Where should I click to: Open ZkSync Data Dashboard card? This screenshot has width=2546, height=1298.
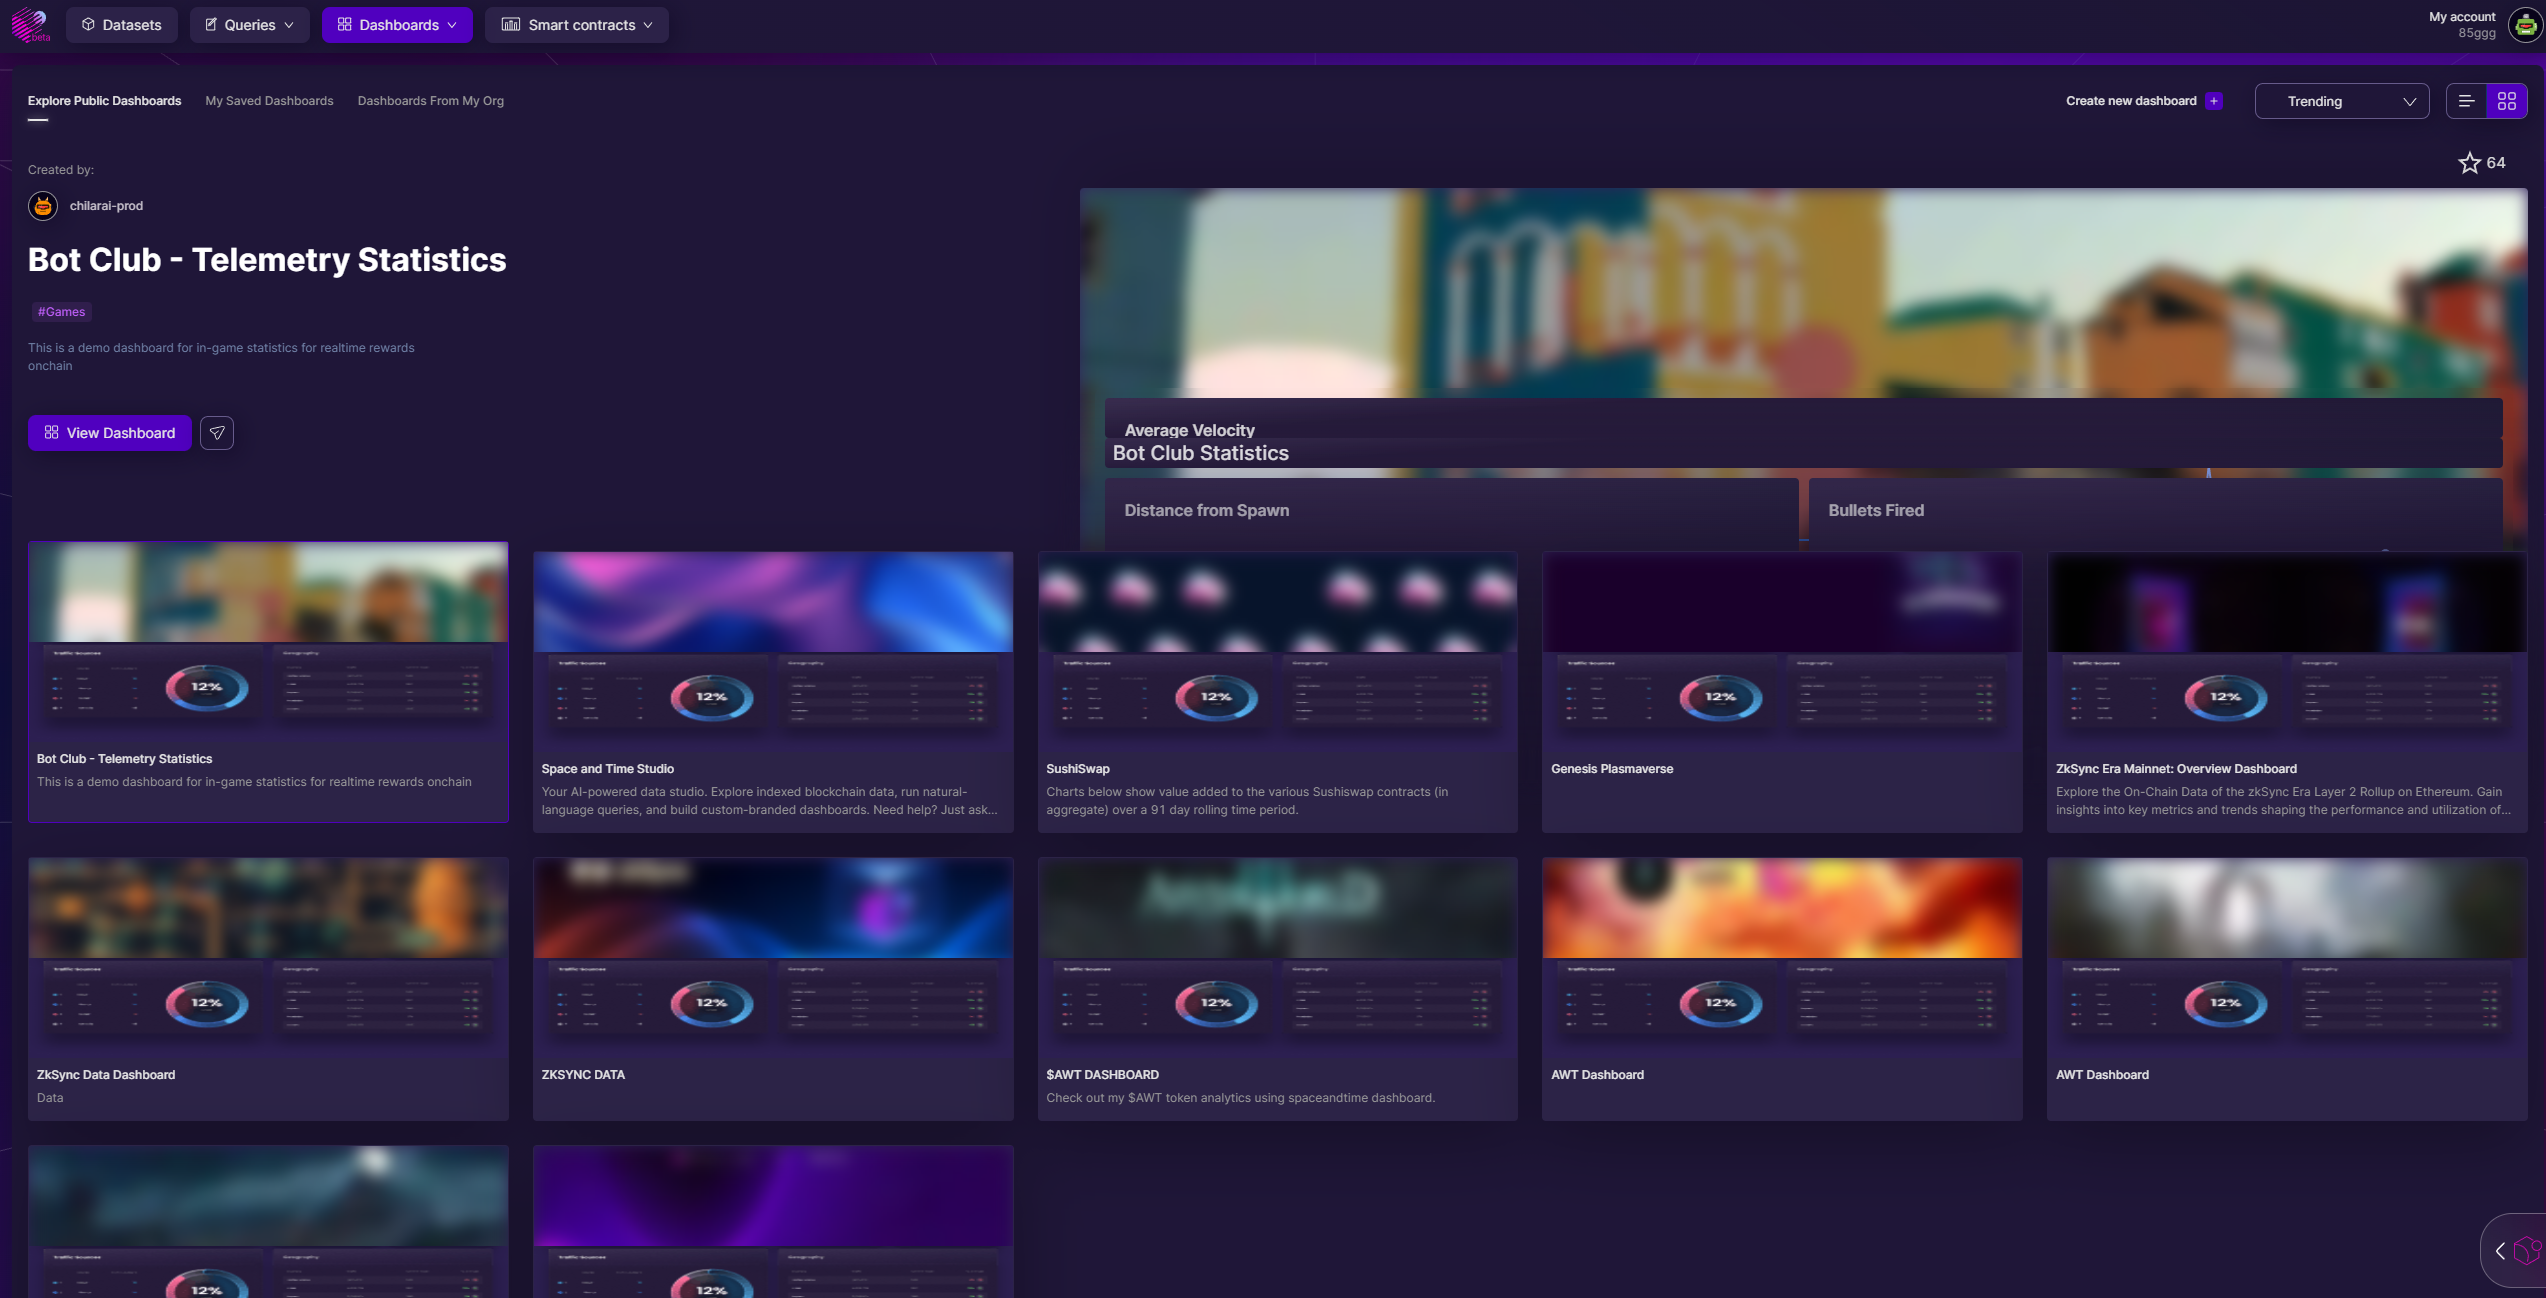point(268,989)
